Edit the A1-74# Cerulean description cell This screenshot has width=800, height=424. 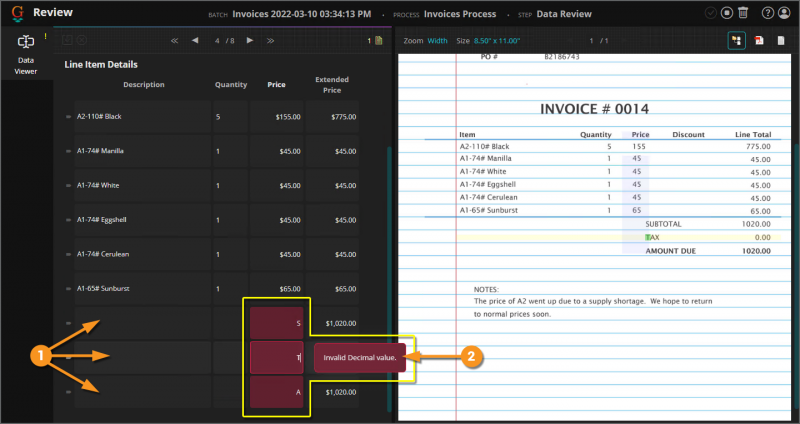click(142, 254)
